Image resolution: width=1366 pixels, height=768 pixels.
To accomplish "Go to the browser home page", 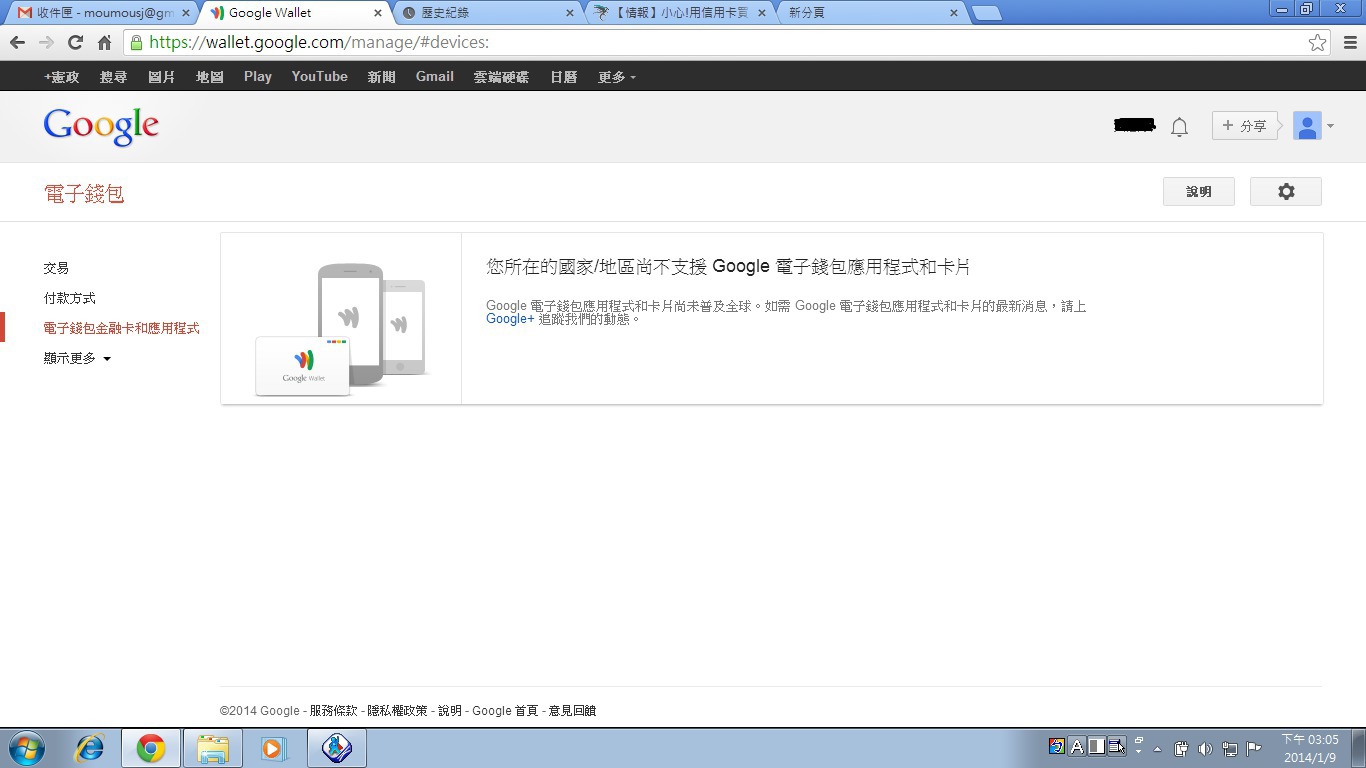I will [104, 43].
